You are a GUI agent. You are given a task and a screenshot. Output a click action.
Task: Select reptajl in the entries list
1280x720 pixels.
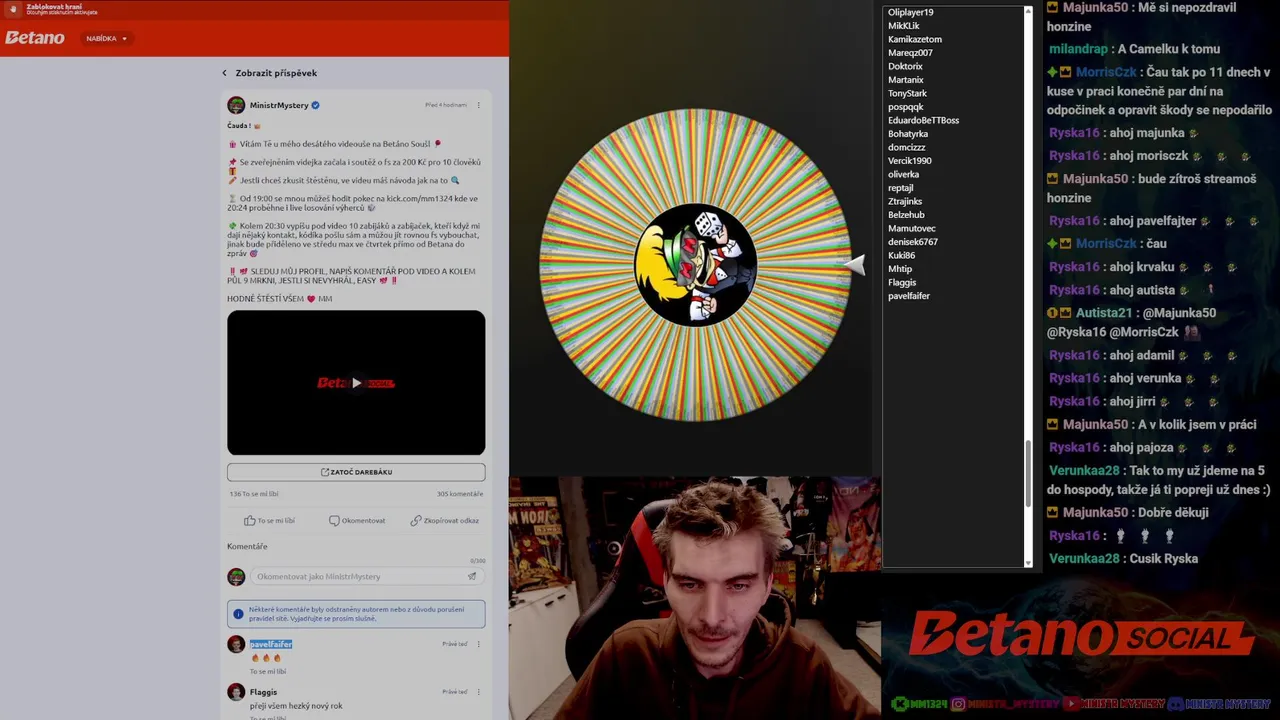click(x=901, y=188)
